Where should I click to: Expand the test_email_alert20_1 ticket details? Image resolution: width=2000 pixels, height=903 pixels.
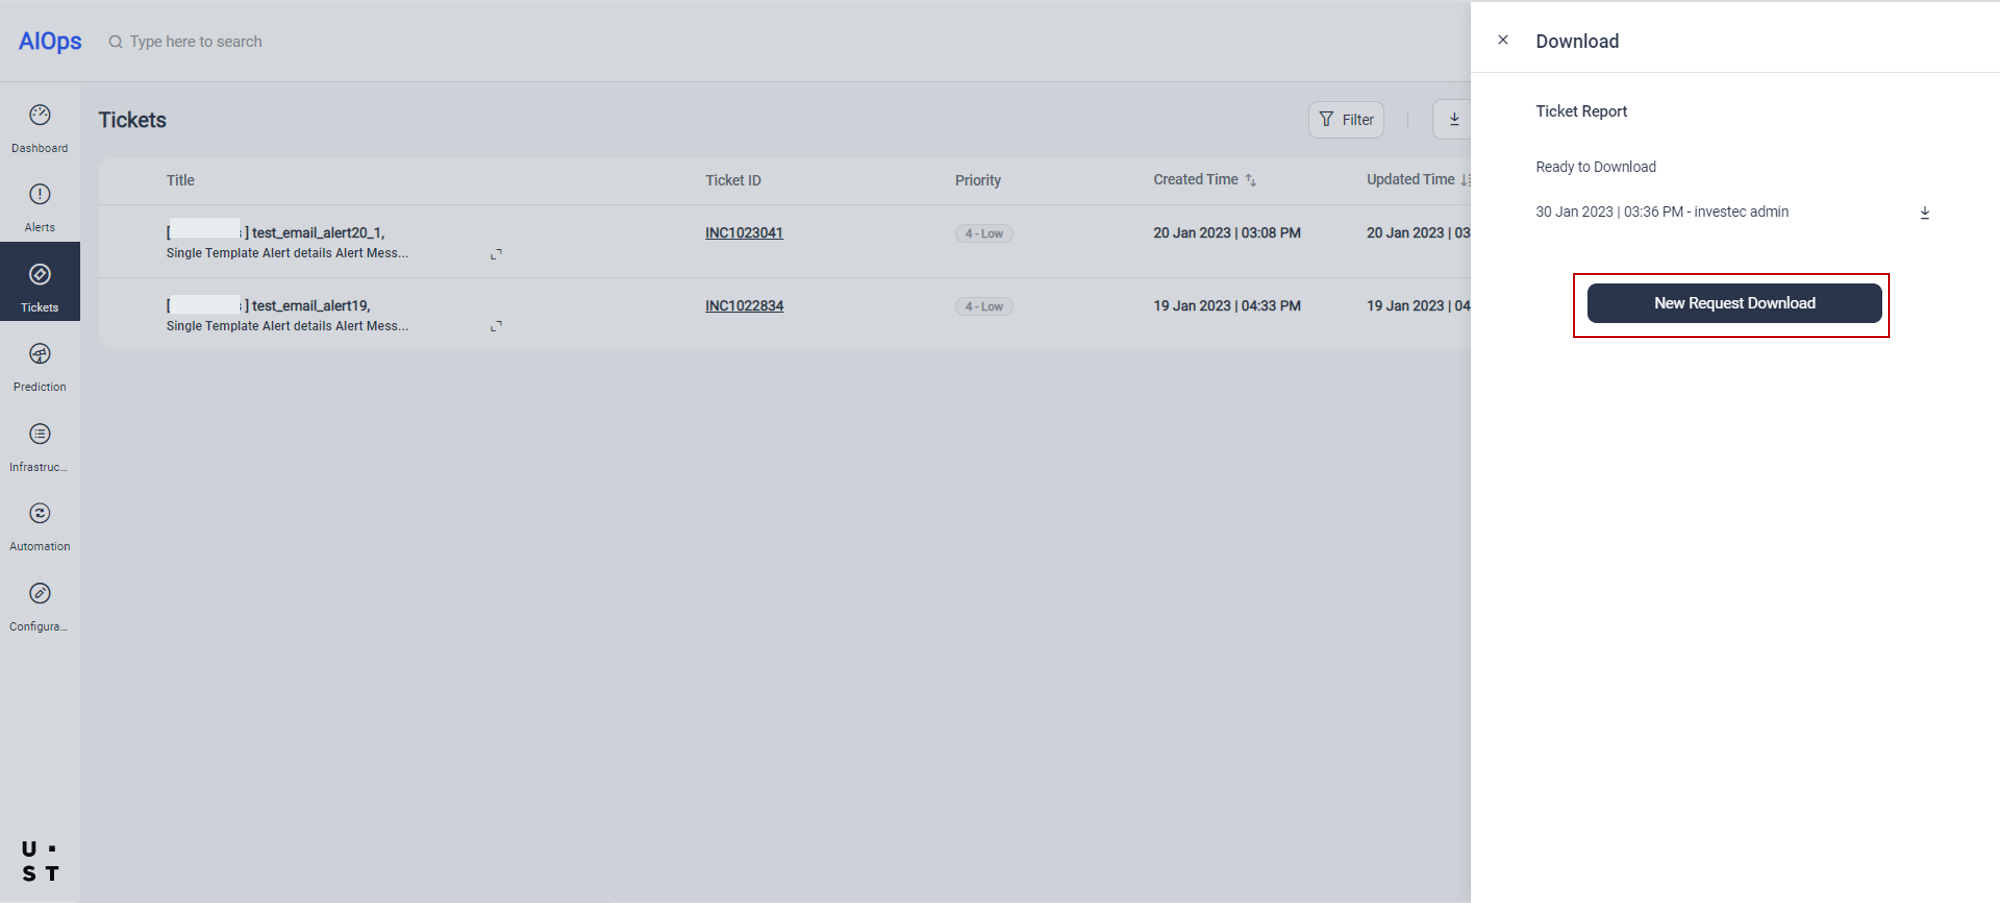[496, 254]
